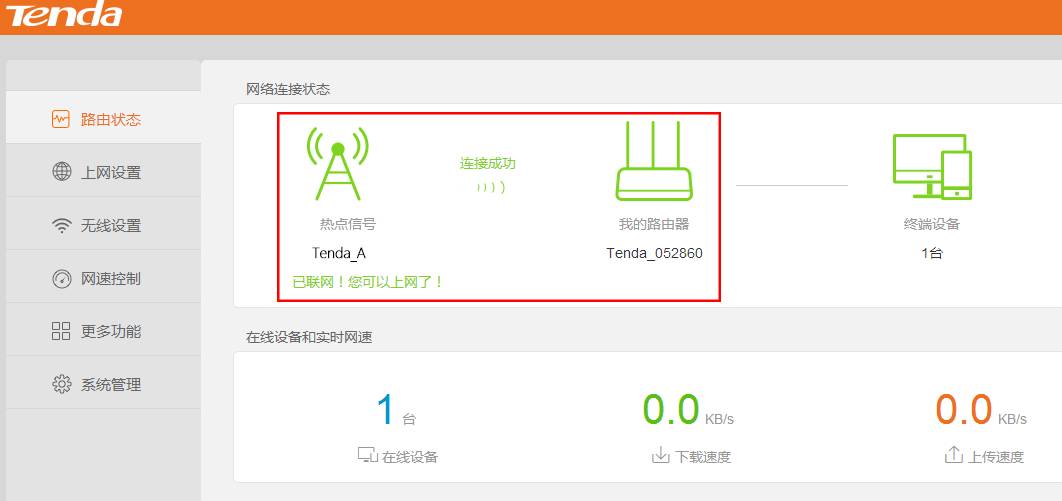Image resolution: width=1062 pixels, height=501 pixels.
Task: Click the gear icon beside 系统管理
Action: click(62, 385)
